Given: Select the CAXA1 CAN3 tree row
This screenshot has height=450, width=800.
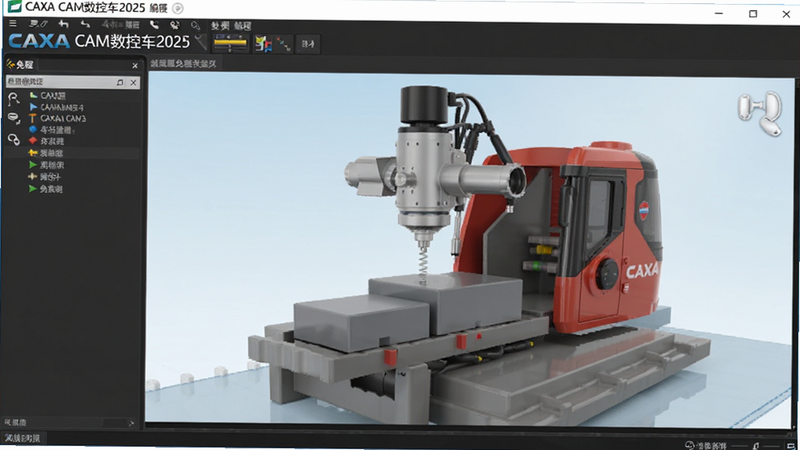Looking at the screenshot, I should [x=57, y=118].
